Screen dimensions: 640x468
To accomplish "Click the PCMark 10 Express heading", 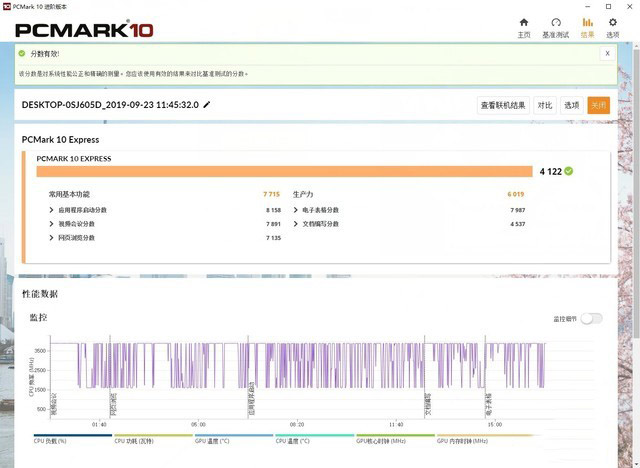I will 60,140.
